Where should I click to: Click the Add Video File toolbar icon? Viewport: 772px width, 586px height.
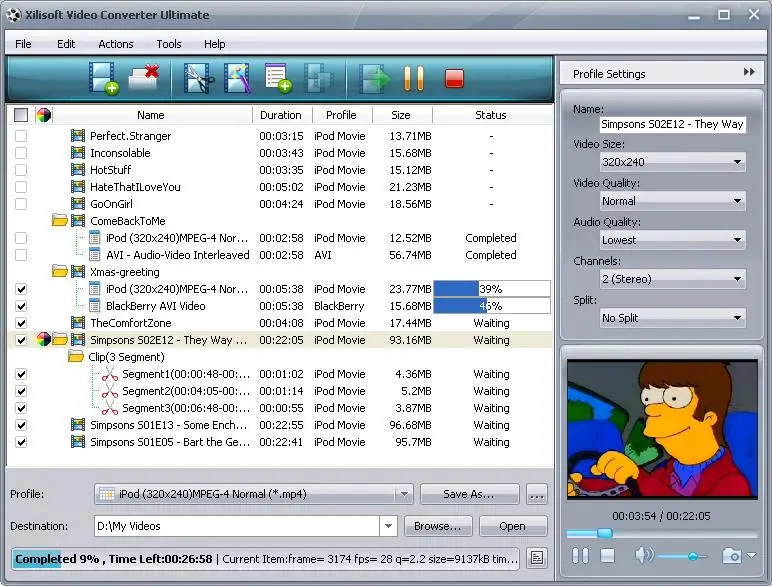tap(103, 78)
